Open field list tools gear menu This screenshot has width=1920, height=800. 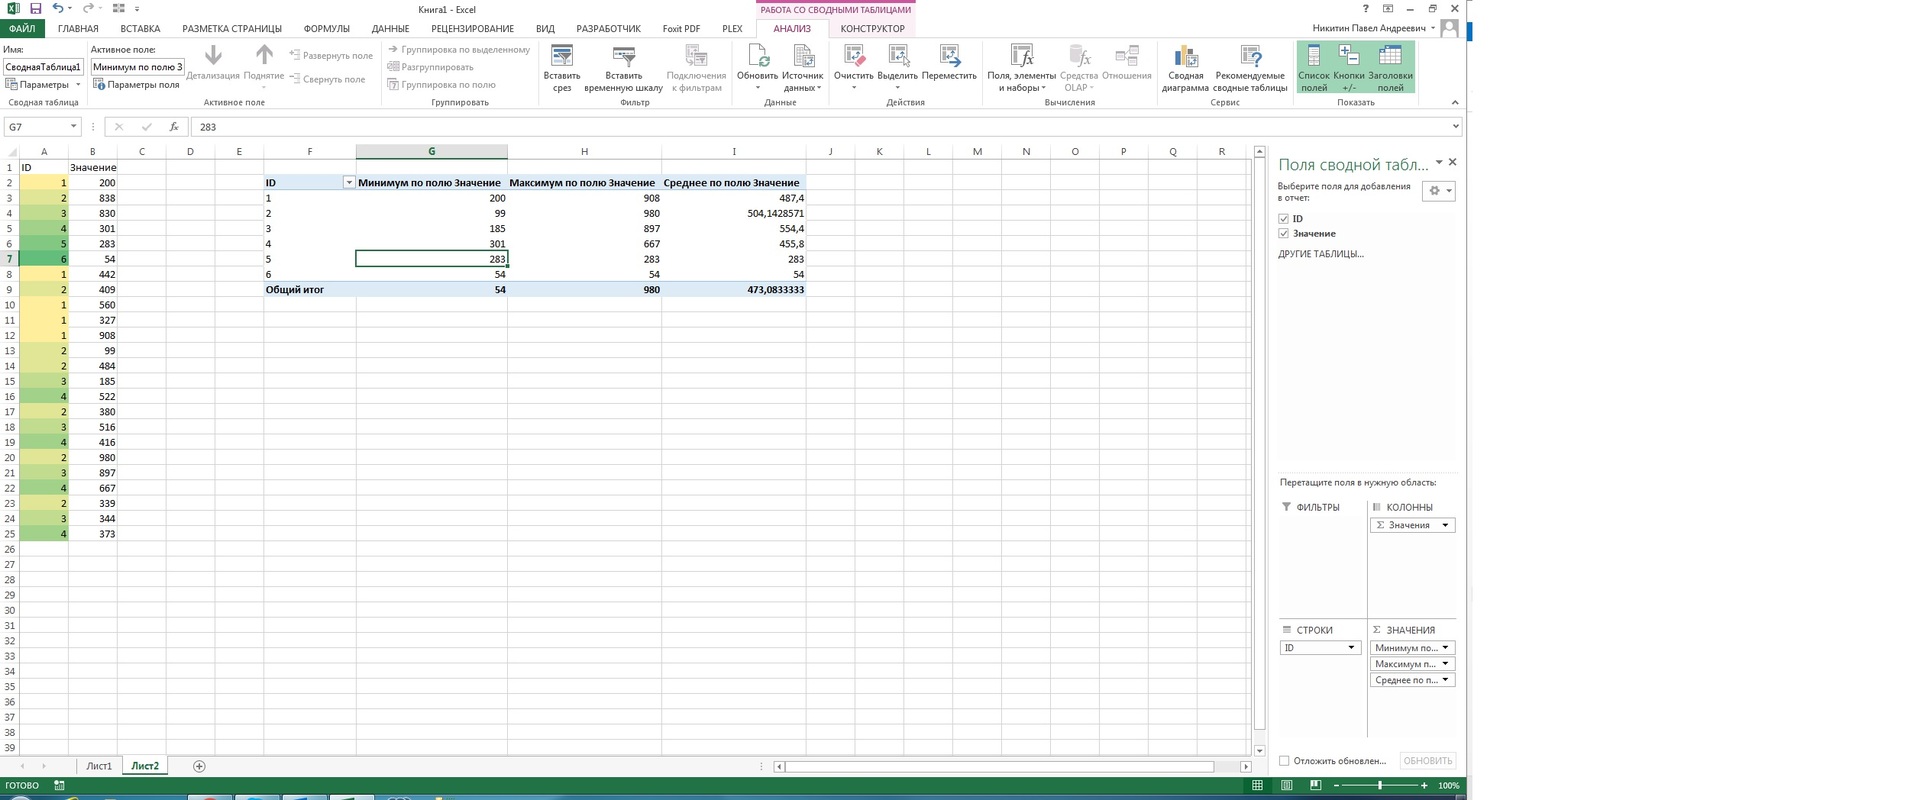(x=1438, y=191)
